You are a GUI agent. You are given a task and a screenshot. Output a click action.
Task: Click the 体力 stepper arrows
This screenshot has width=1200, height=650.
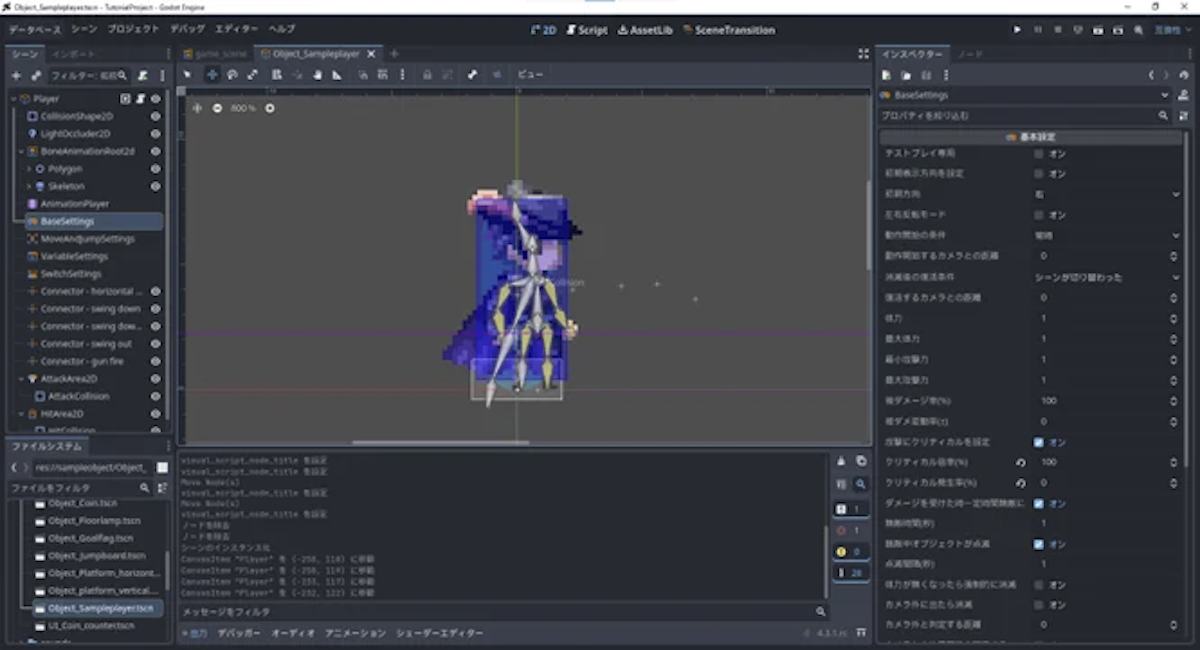click(1174, 318)
